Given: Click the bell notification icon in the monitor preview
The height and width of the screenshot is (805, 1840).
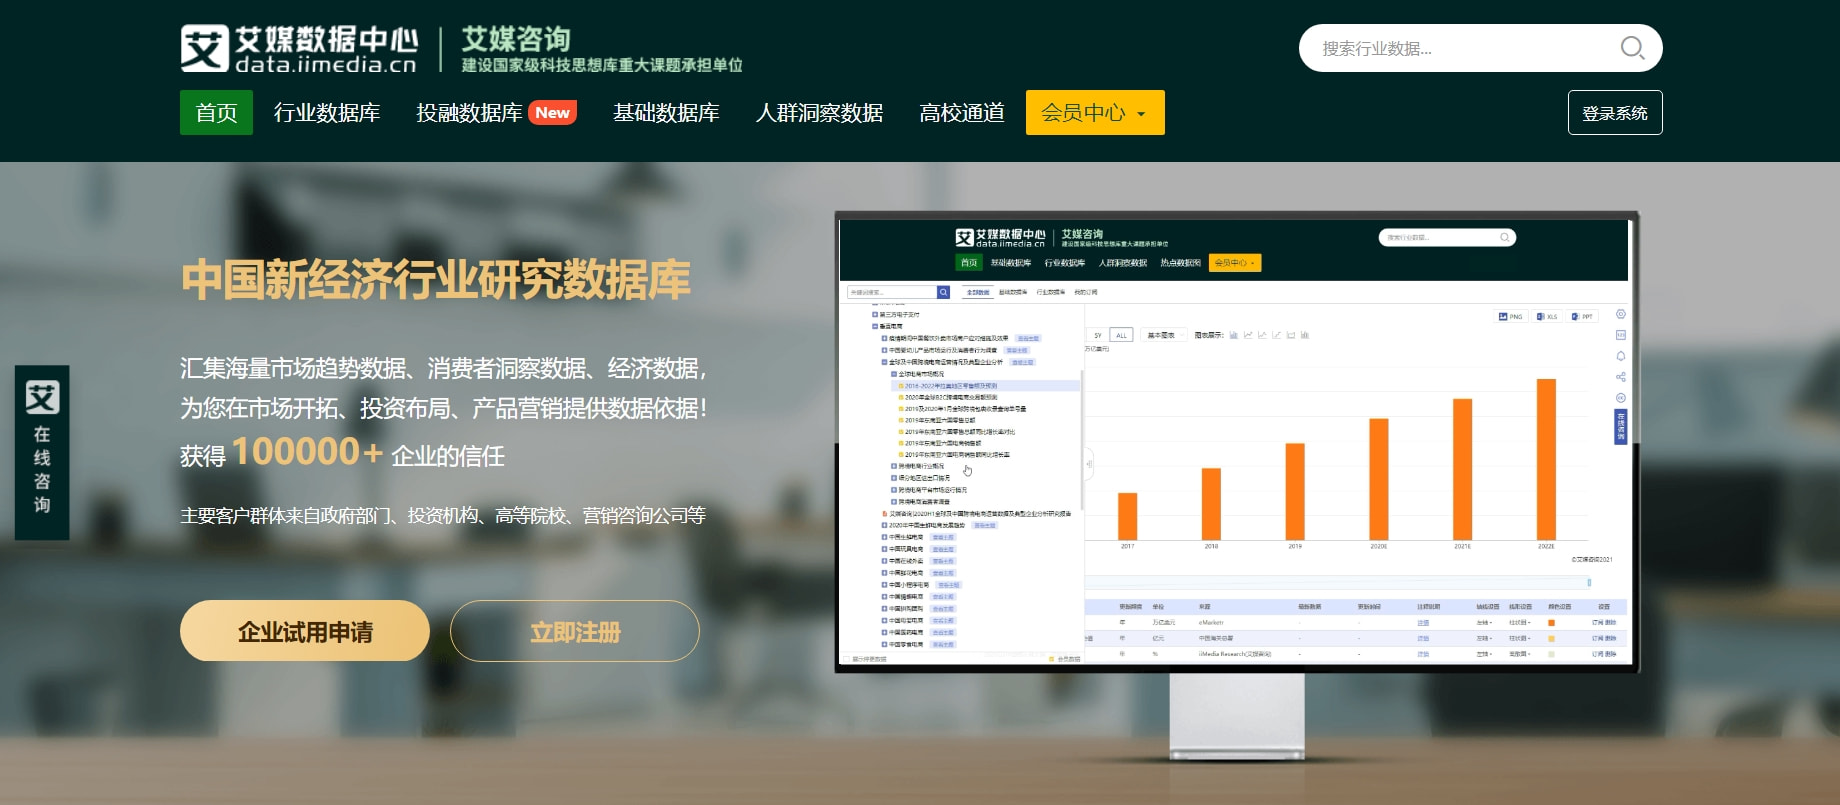Looking at the screenshot, I should 1620,356.
